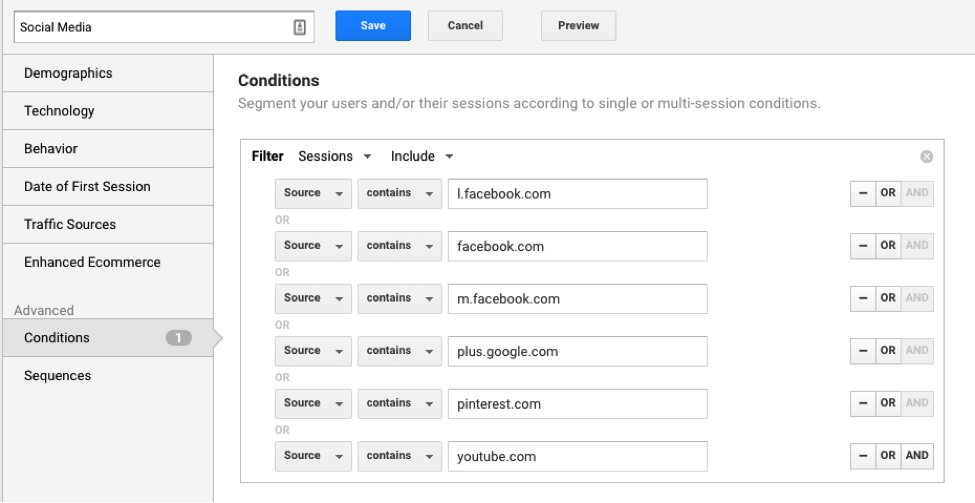The height and width of the screenshot is (503, 975).
Task: Add OR condition after m.facebook.com row
Action: click(x=888, y=298)
